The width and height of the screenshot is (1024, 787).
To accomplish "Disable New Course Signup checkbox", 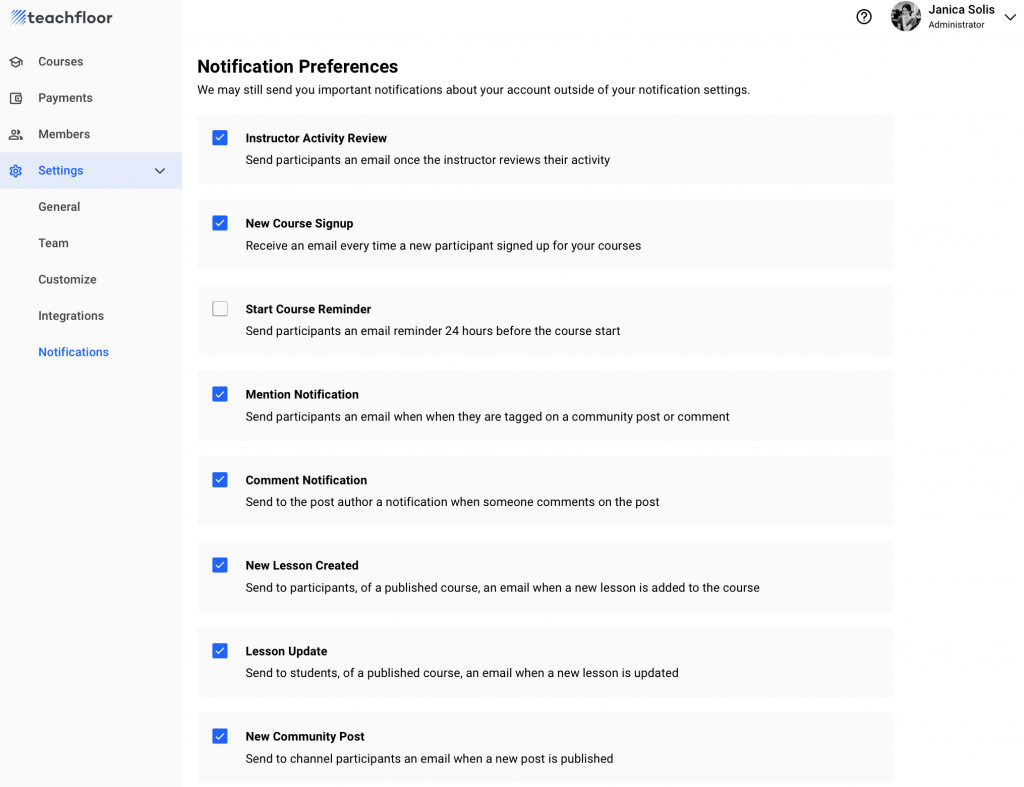I will (220, 223).
